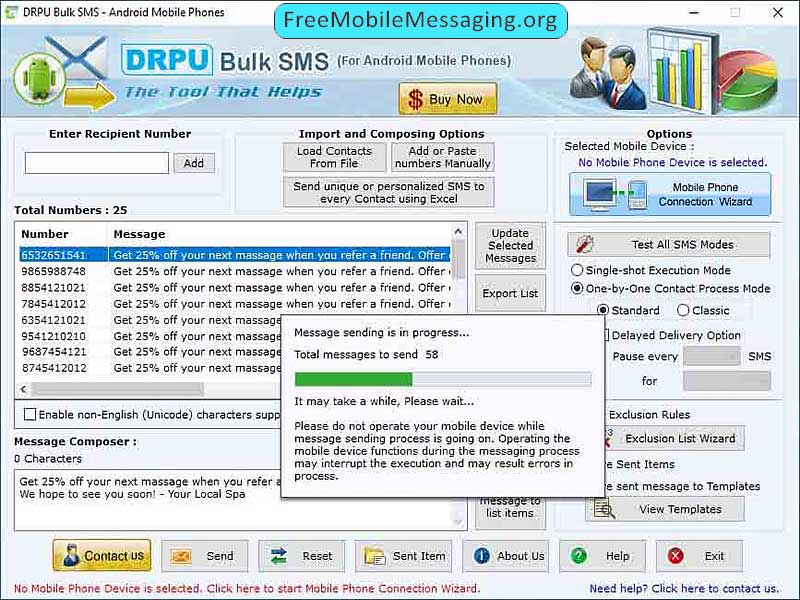Viewport: 800px width, 600px height.
Task: Click the vertical scrollbar thumb of numbers list
Action: pos(459,258)
